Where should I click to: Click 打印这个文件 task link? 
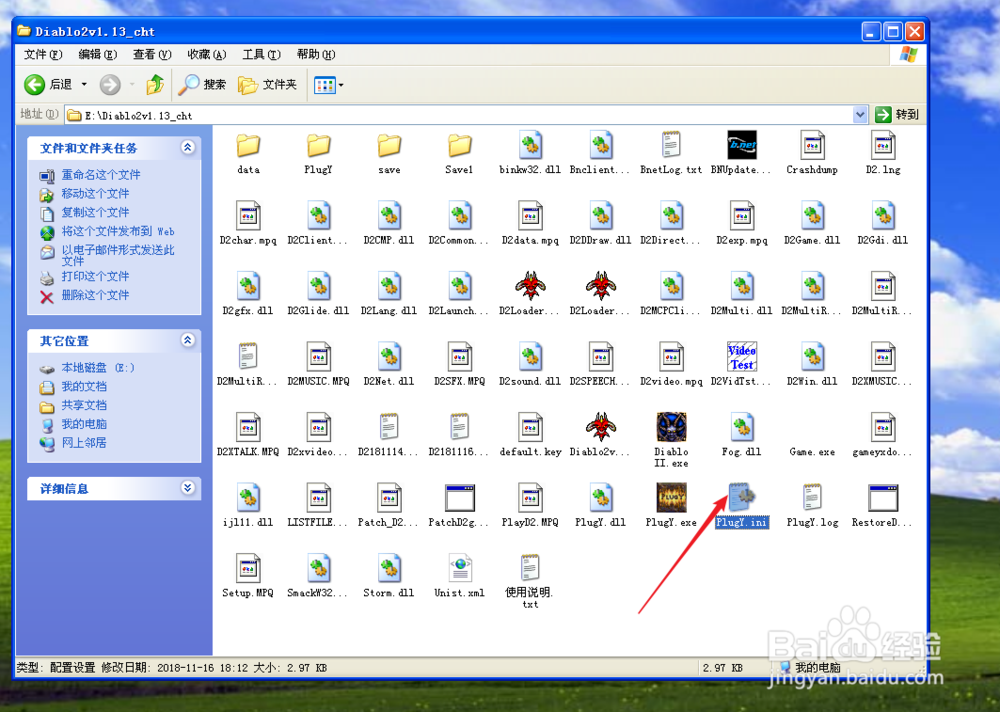(95, 276)
